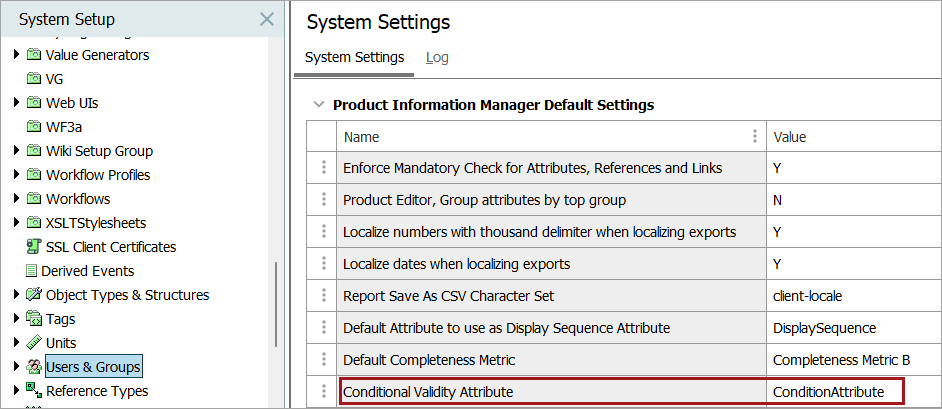Click the Conditional Validity Attribute value cell
Image resolution: width=942 pixels, height=409 pixels.
coord(835,392)
